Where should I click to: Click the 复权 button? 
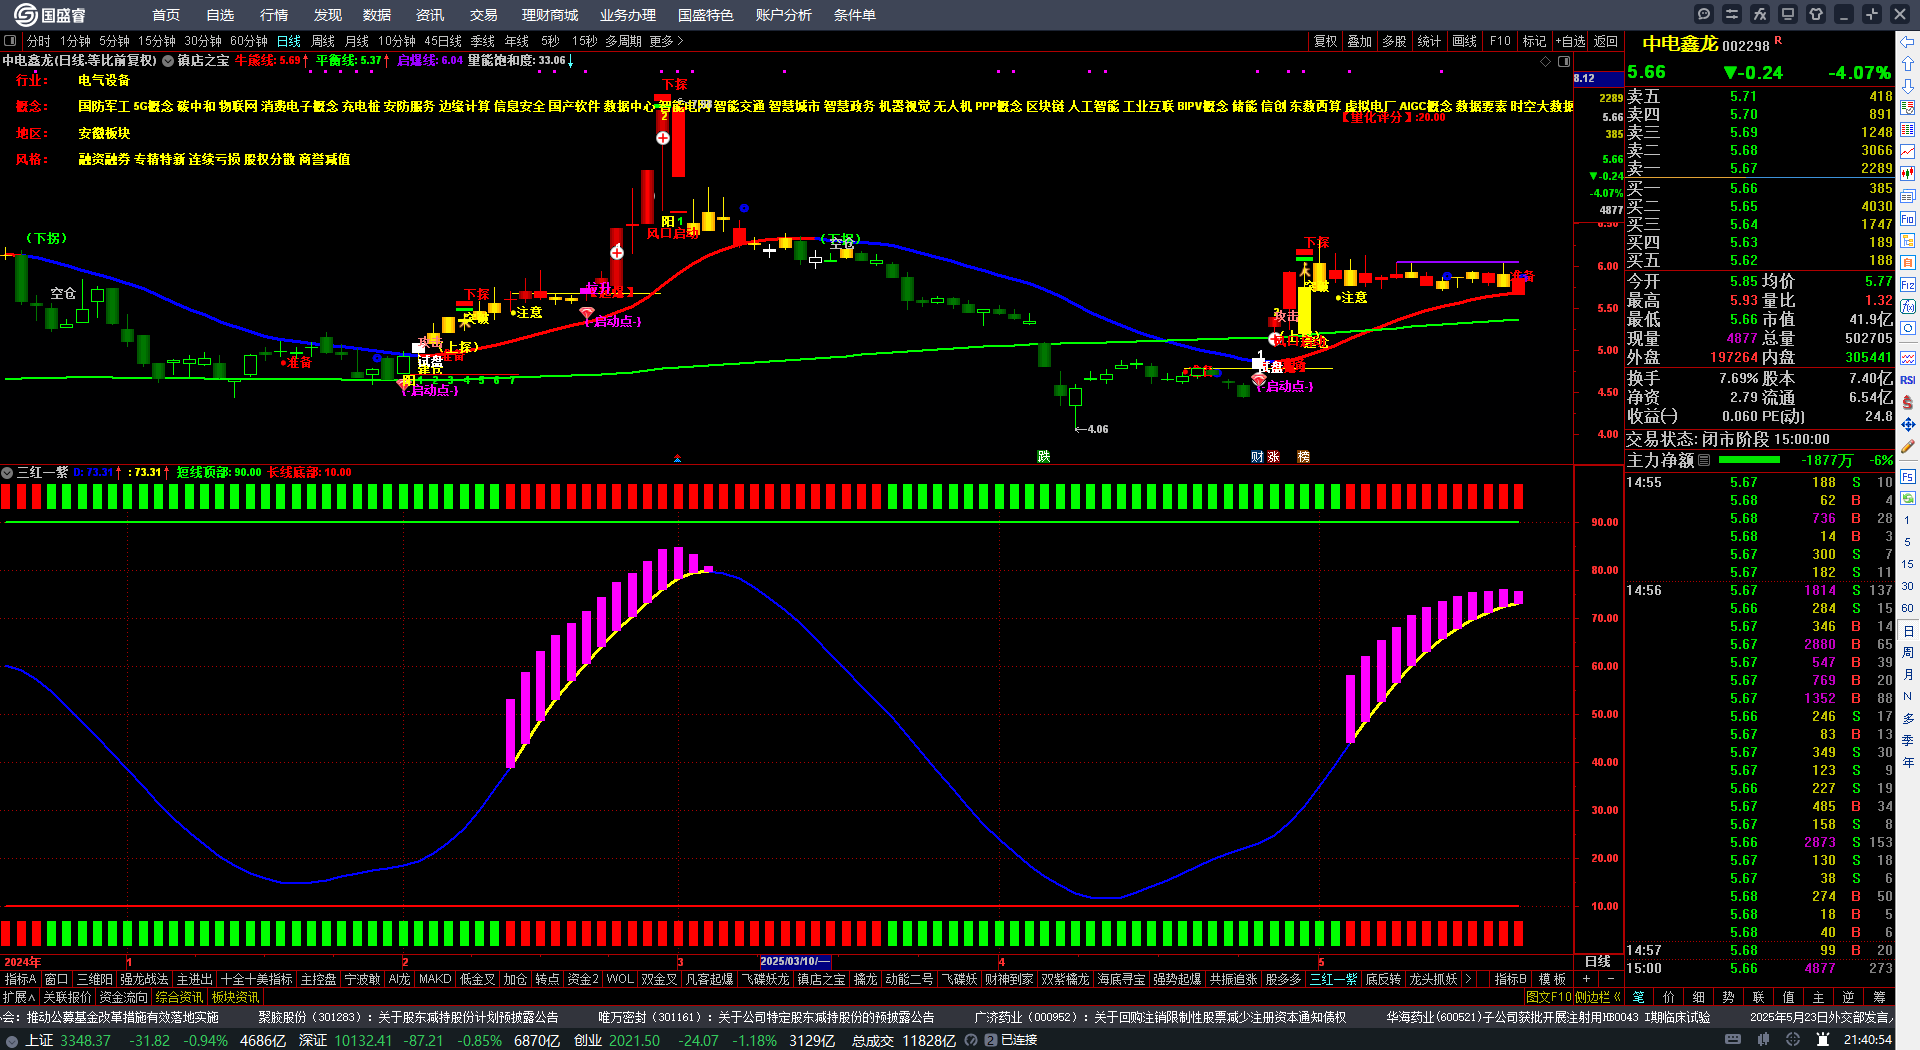pos(1326,41)
